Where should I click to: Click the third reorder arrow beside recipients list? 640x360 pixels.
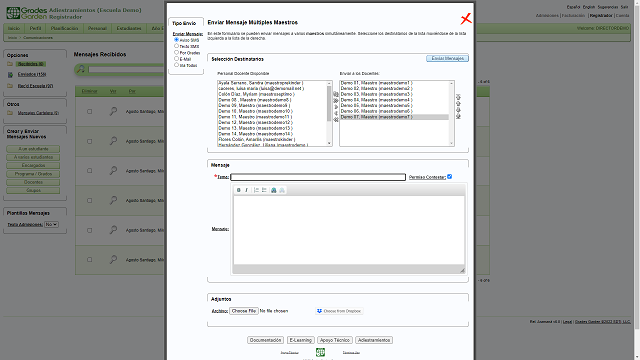[x=458, y=110]
